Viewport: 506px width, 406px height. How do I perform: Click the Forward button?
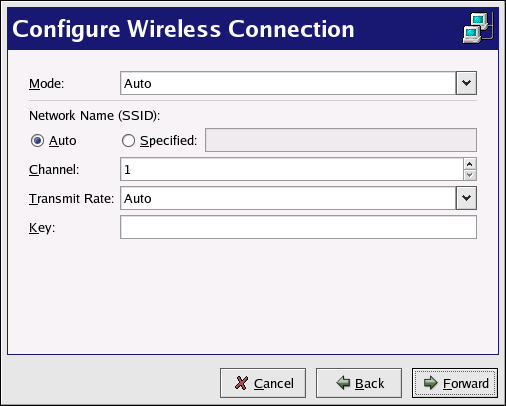[x=455, y=383]
